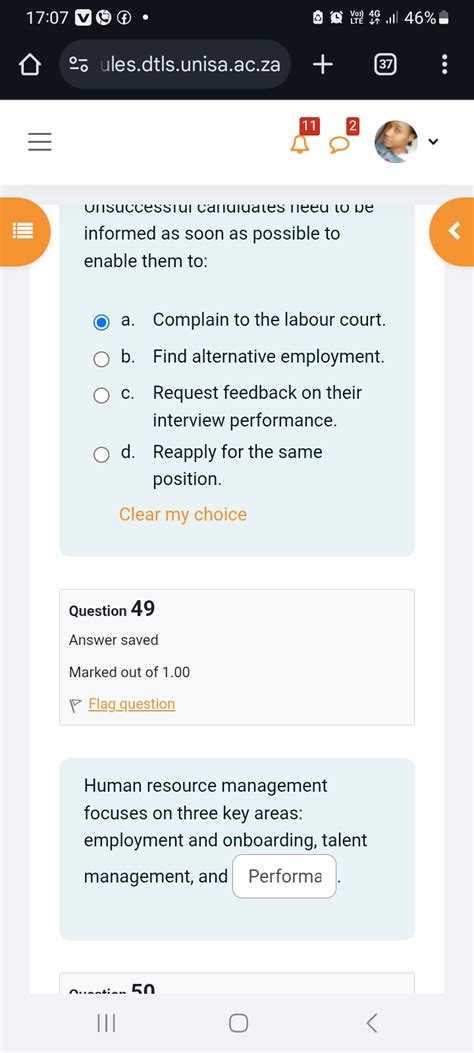This screenshot has height=1053, width=474.
Task: Expand the user profile dropdown arrow
Action: point(434,142)
